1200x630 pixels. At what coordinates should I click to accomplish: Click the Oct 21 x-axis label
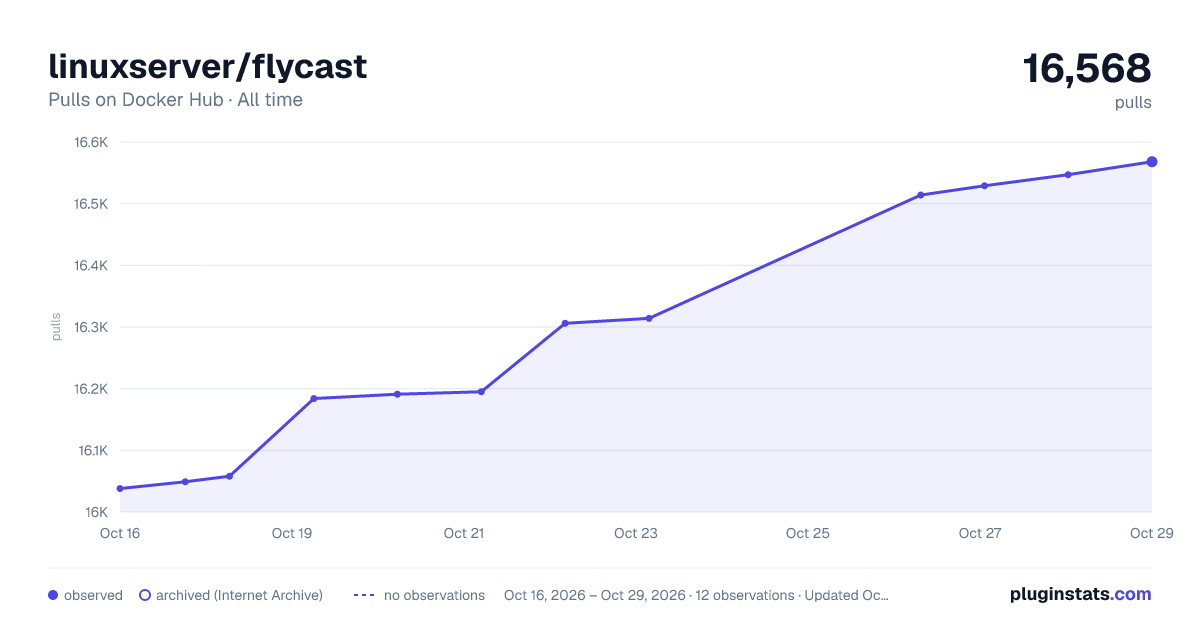pyautogui.click(x=464, y=533)
